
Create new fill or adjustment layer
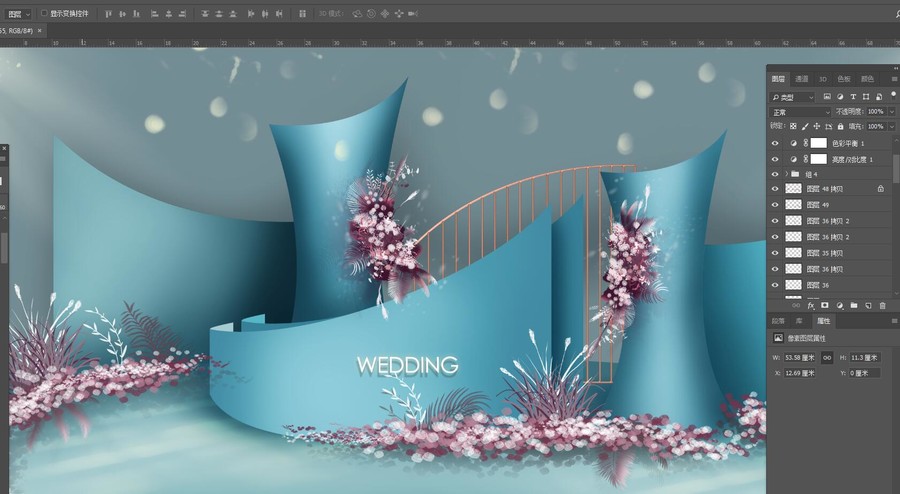pyautogui.click(x=840, y=306)
